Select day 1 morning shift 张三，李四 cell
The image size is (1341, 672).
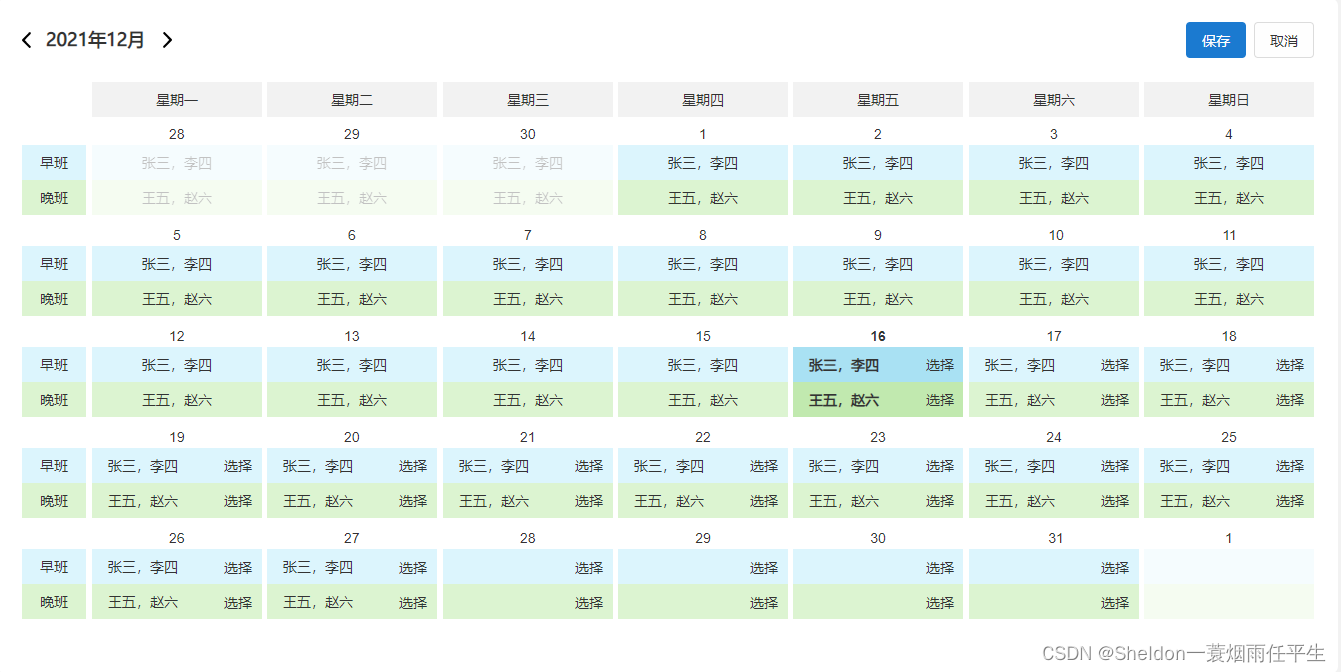click(x=703, y=163)
